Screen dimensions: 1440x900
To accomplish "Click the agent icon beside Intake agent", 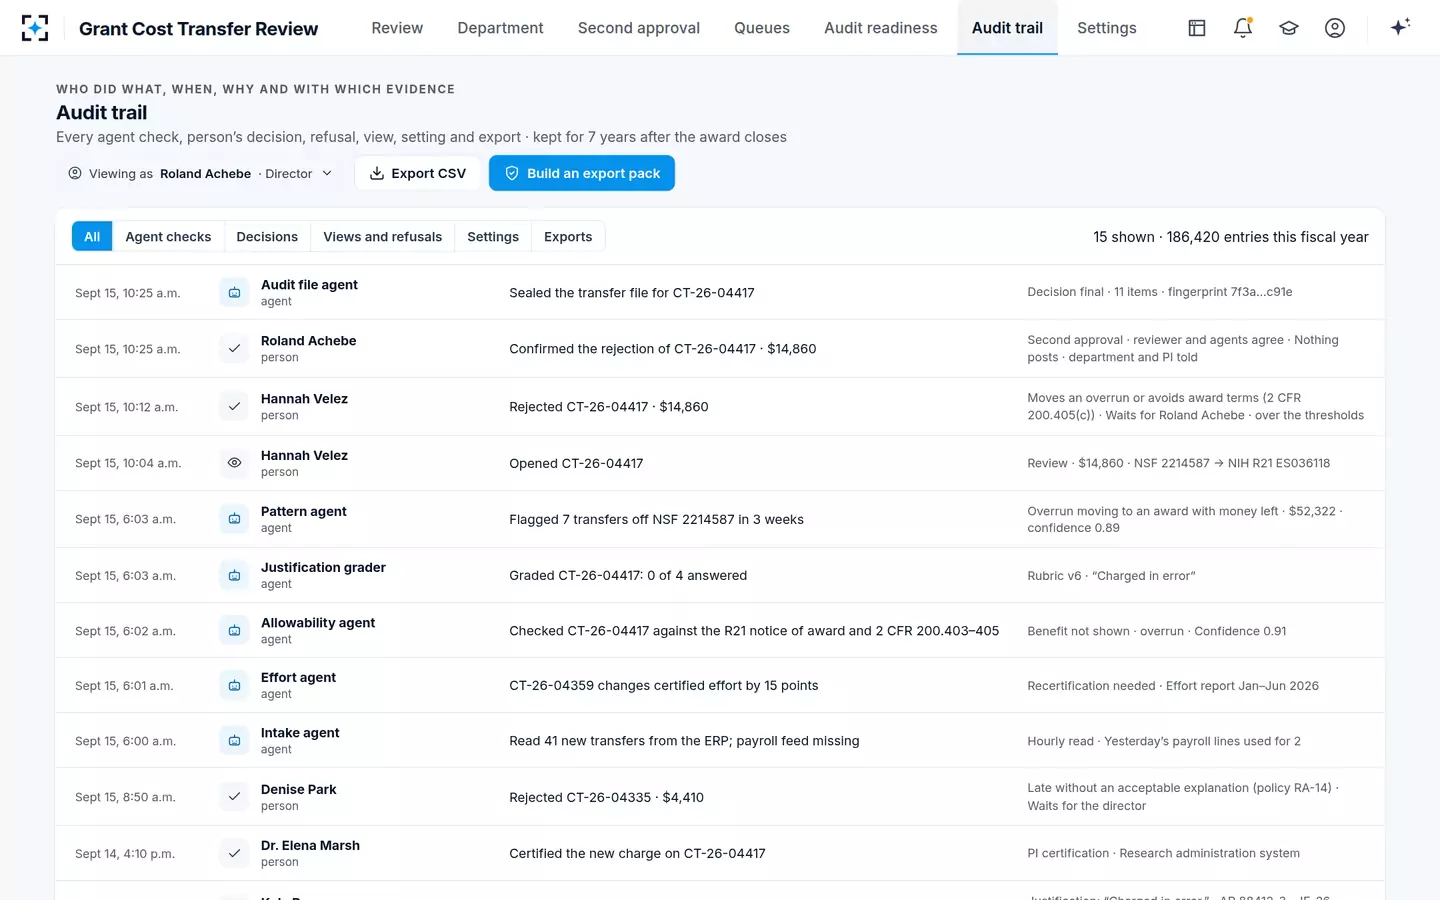I will pyautogui.click(x=234, y=741).
